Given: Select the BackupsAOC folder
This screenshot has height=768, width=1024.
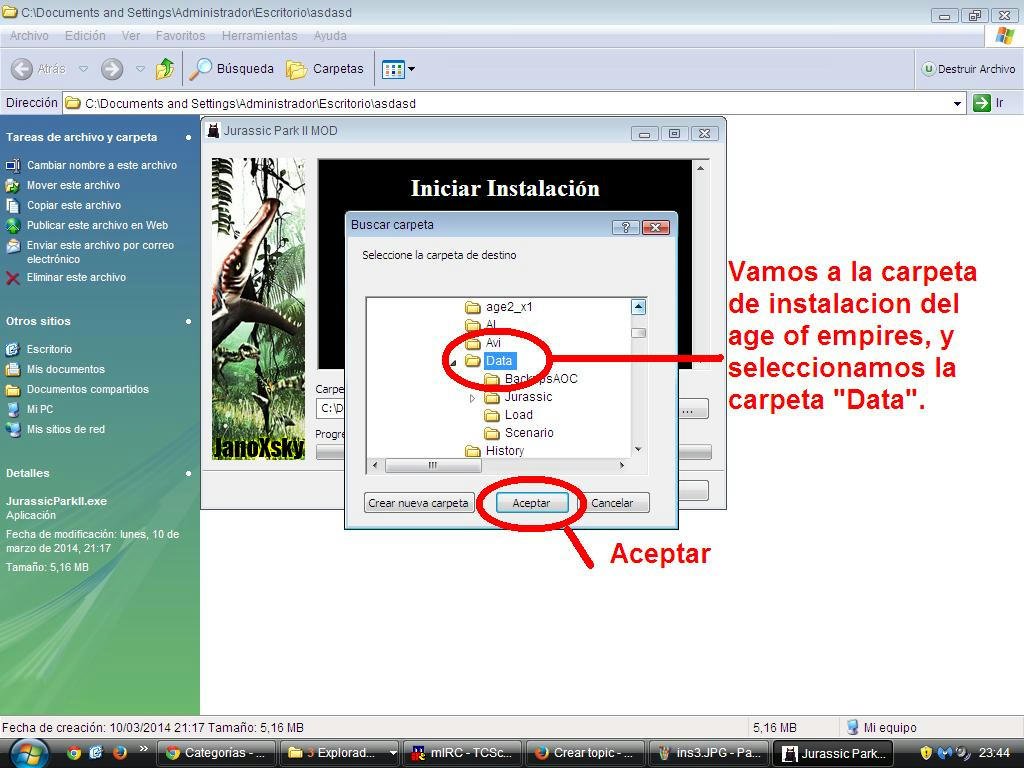Looking at the screenshot, I should click(541, 379).
